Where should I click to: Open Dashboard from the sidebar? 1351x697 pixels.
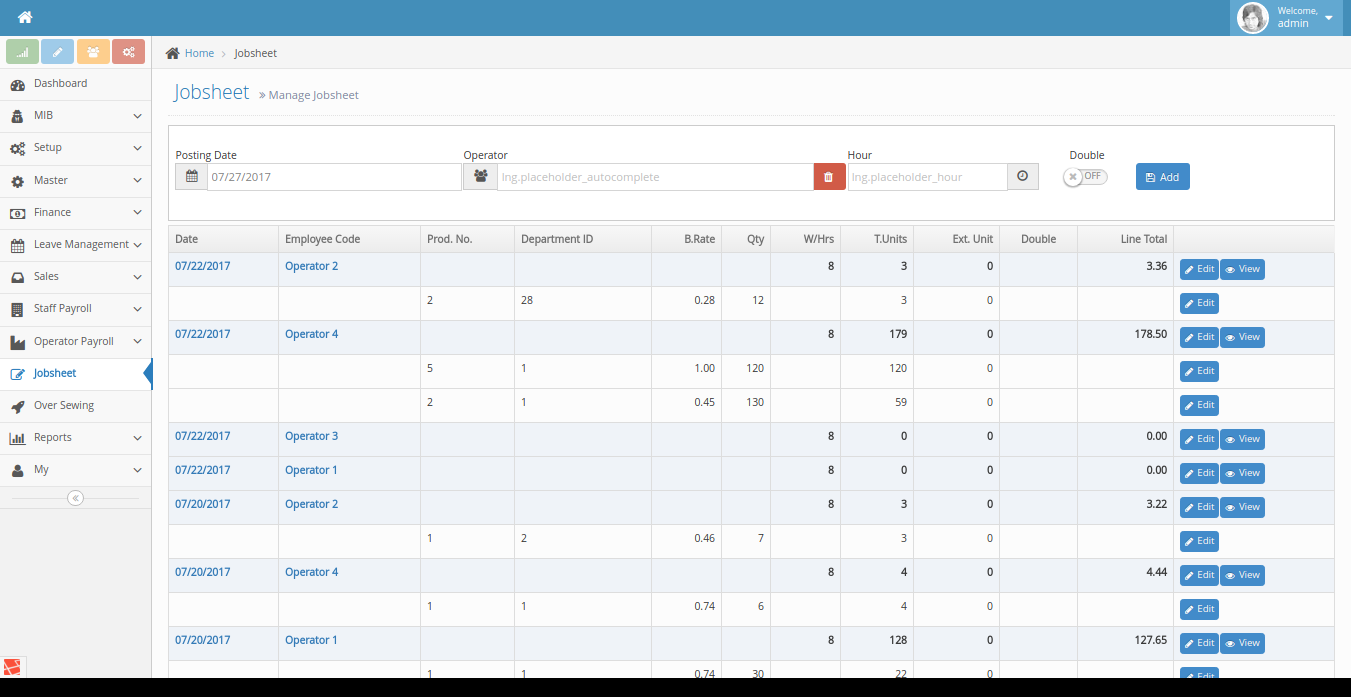(60, 83)
